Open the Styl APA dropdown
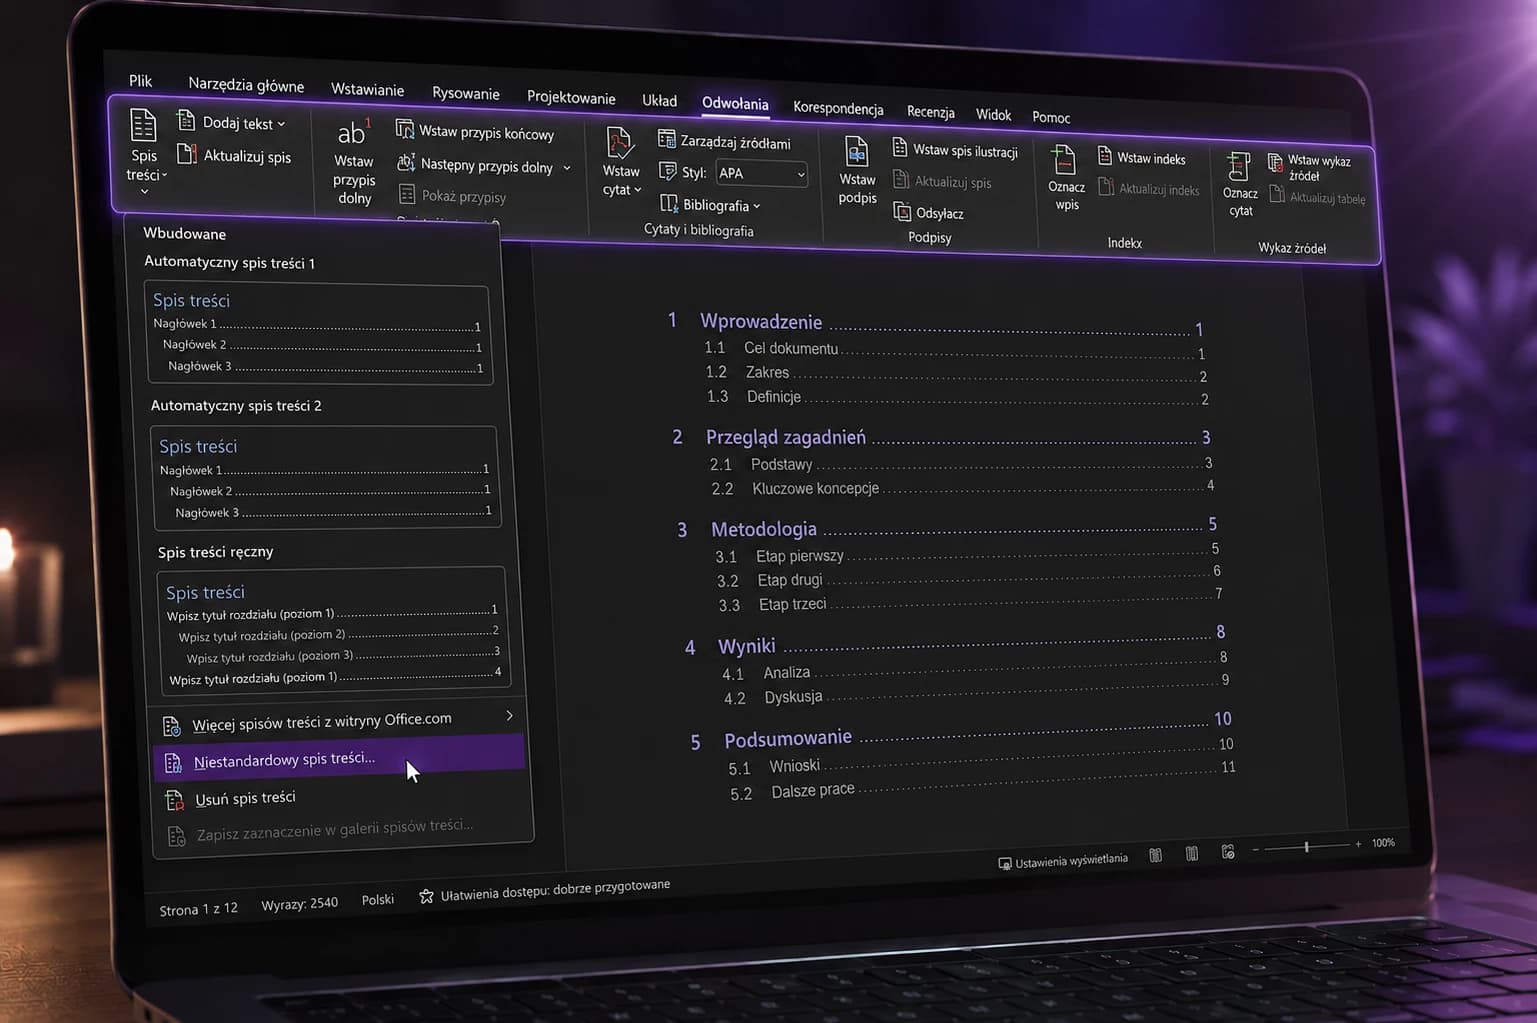Screen dimensions: 1537x1023 [761, 173]
